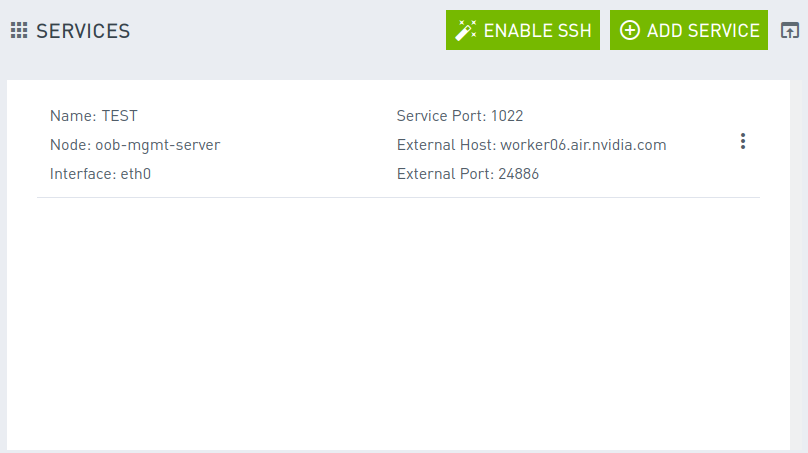Click the Service Port label
The height and width of the screenshot is (453, 808).
point(441,116)
